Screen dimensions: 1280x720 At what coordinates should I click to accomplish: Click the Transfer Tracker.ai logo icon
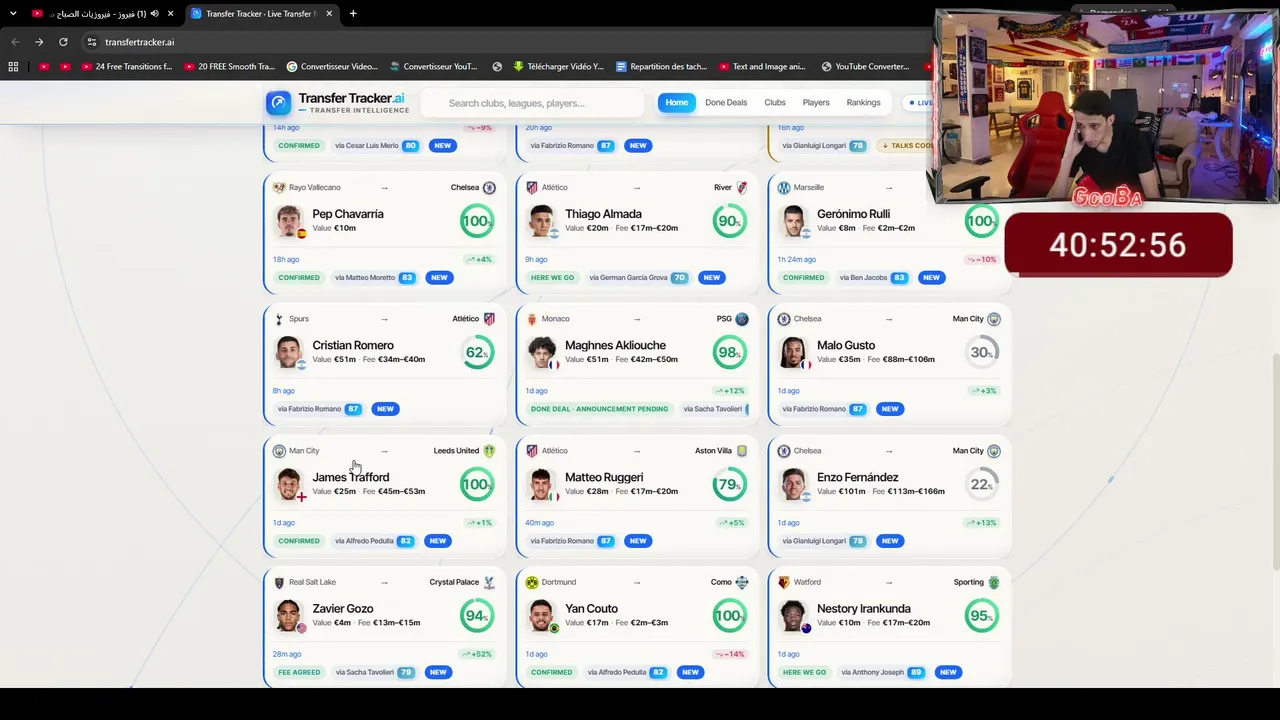point(279,103)
